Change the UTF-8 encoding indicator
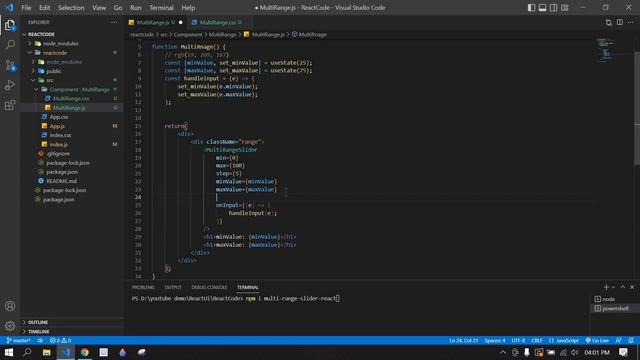This screenshot has width=640, height=360. (x=518, y=340)
